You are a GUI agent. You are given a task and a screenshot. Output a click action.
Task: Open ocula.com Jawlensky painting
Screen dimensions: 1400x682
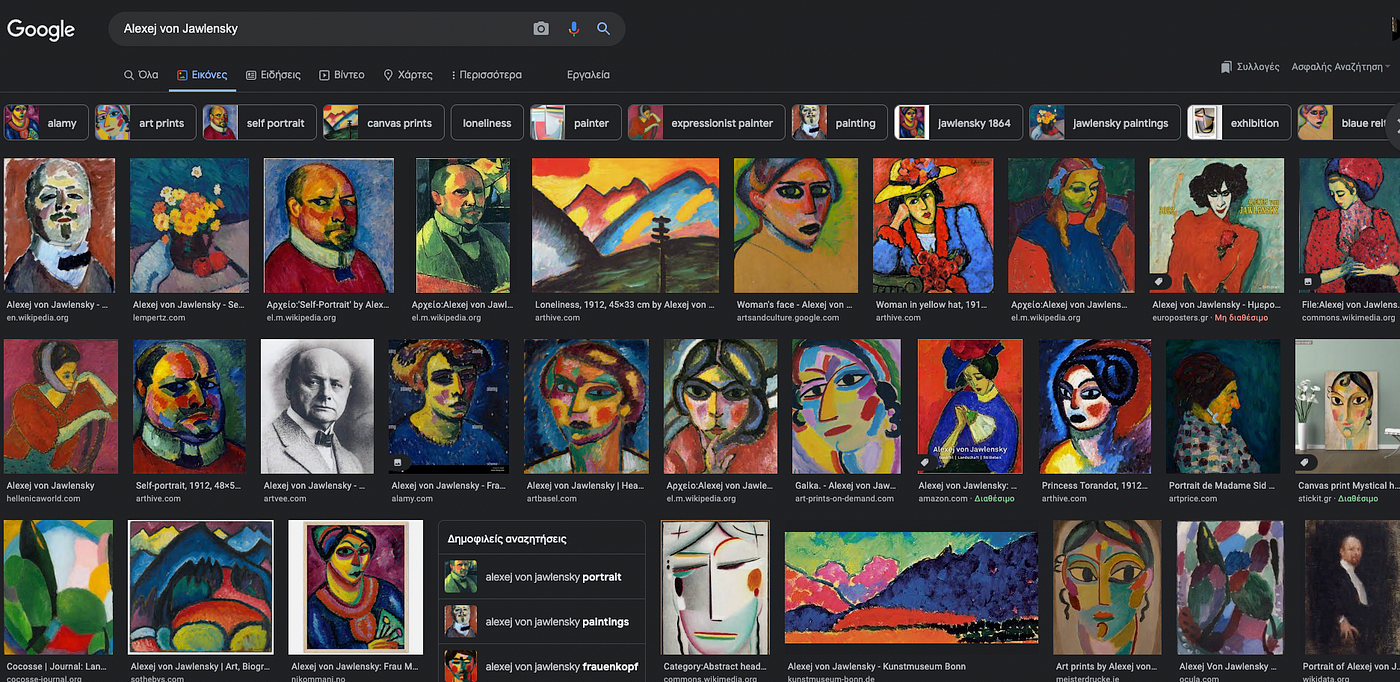coord(1230,587)
